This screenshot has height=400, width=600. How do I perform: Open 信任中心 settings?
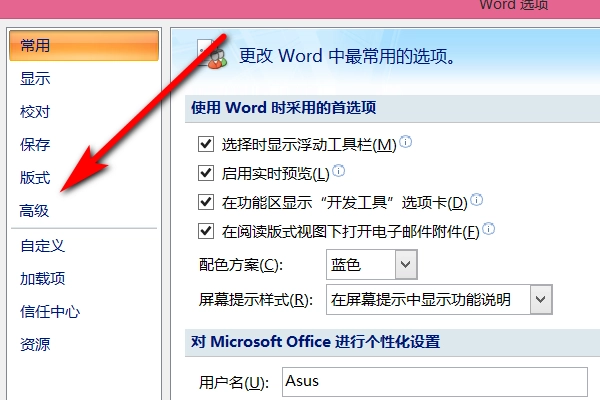(50, 312)
